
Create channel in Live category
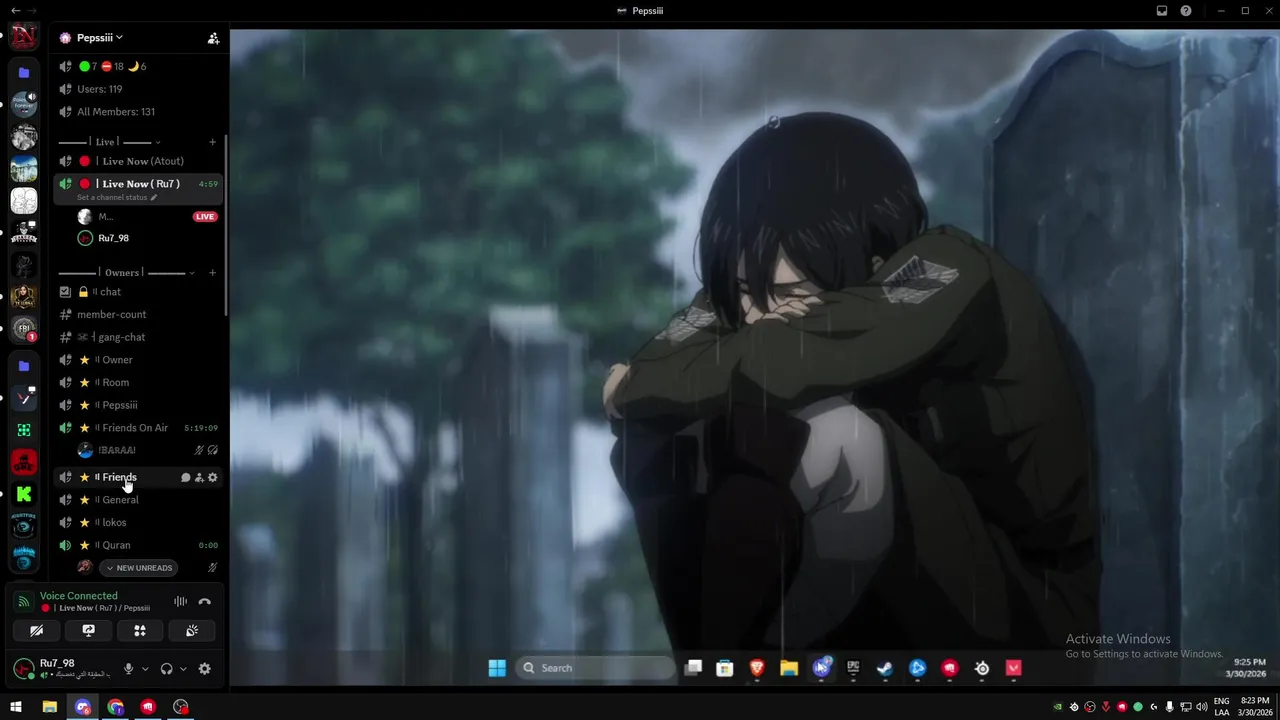(212, 142)
